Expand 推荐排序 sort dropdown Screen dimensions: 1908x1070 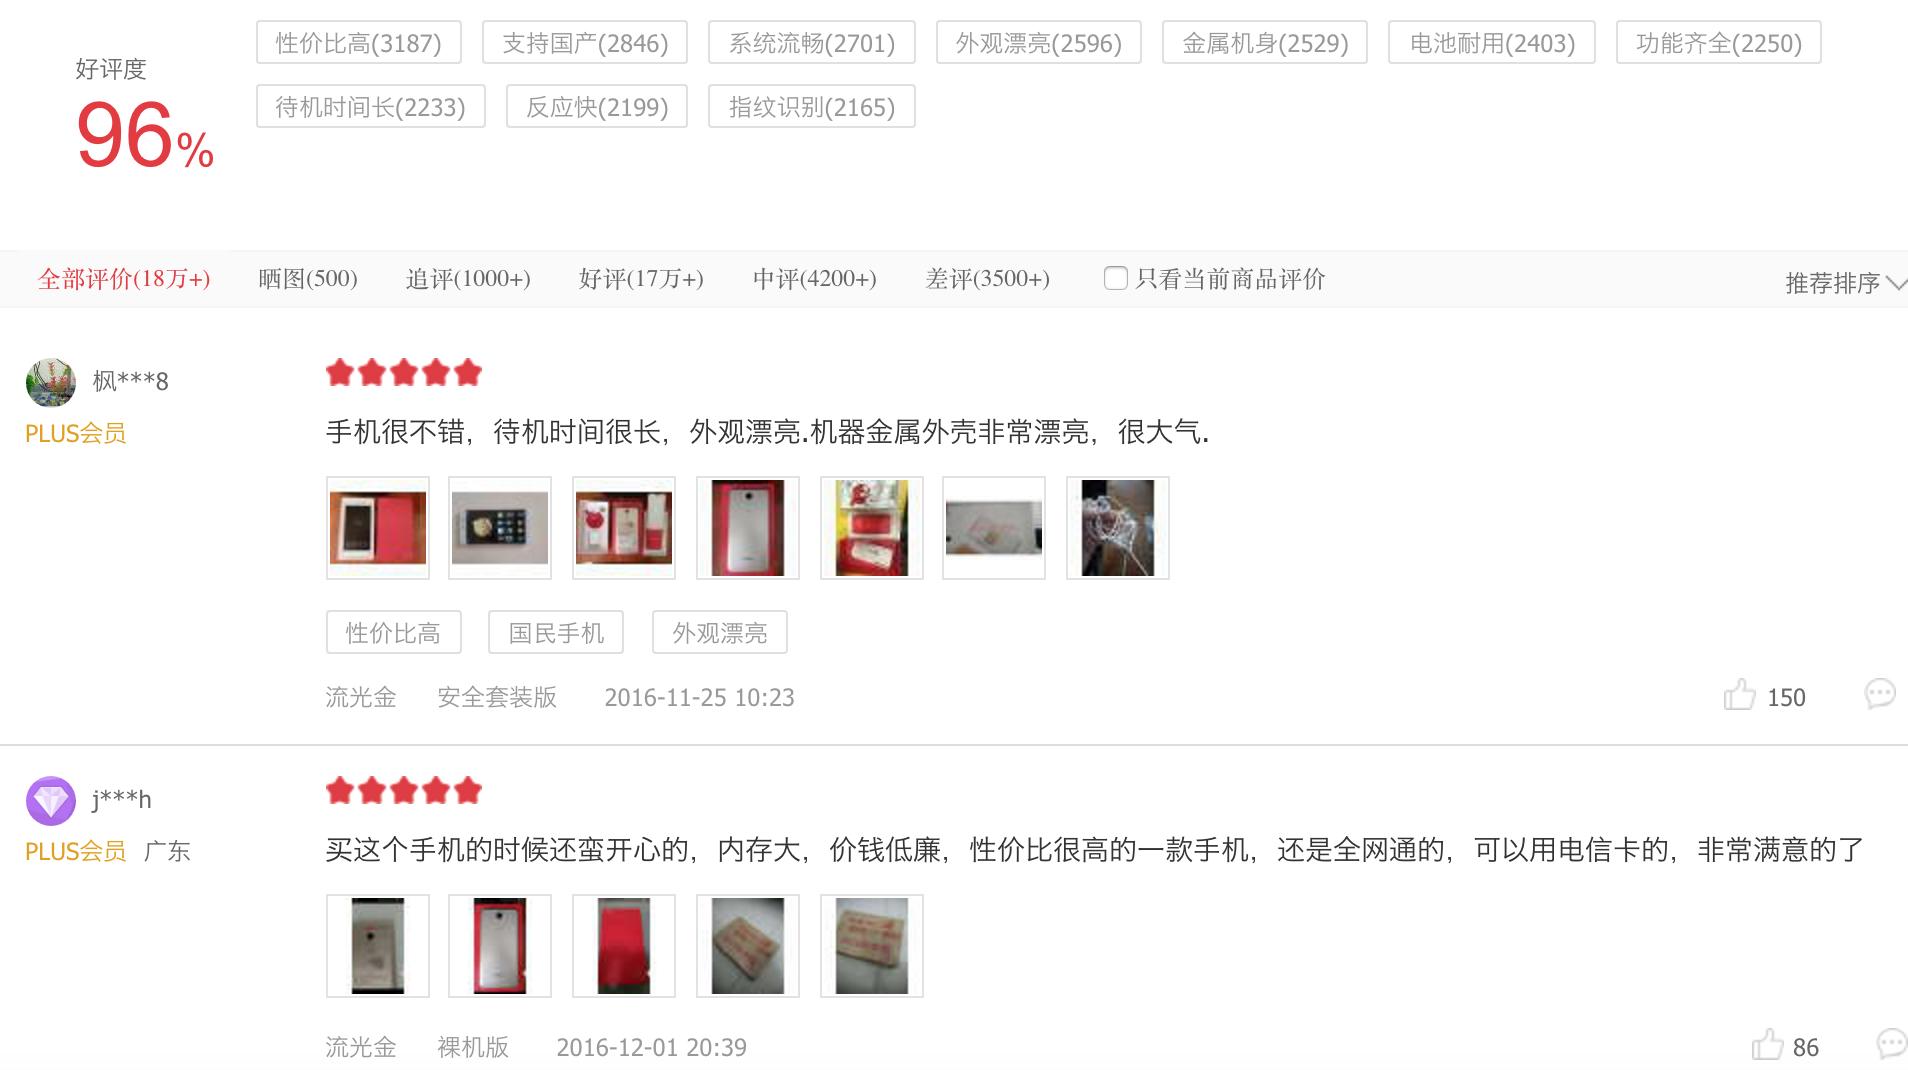click(x=1845, y=283)
